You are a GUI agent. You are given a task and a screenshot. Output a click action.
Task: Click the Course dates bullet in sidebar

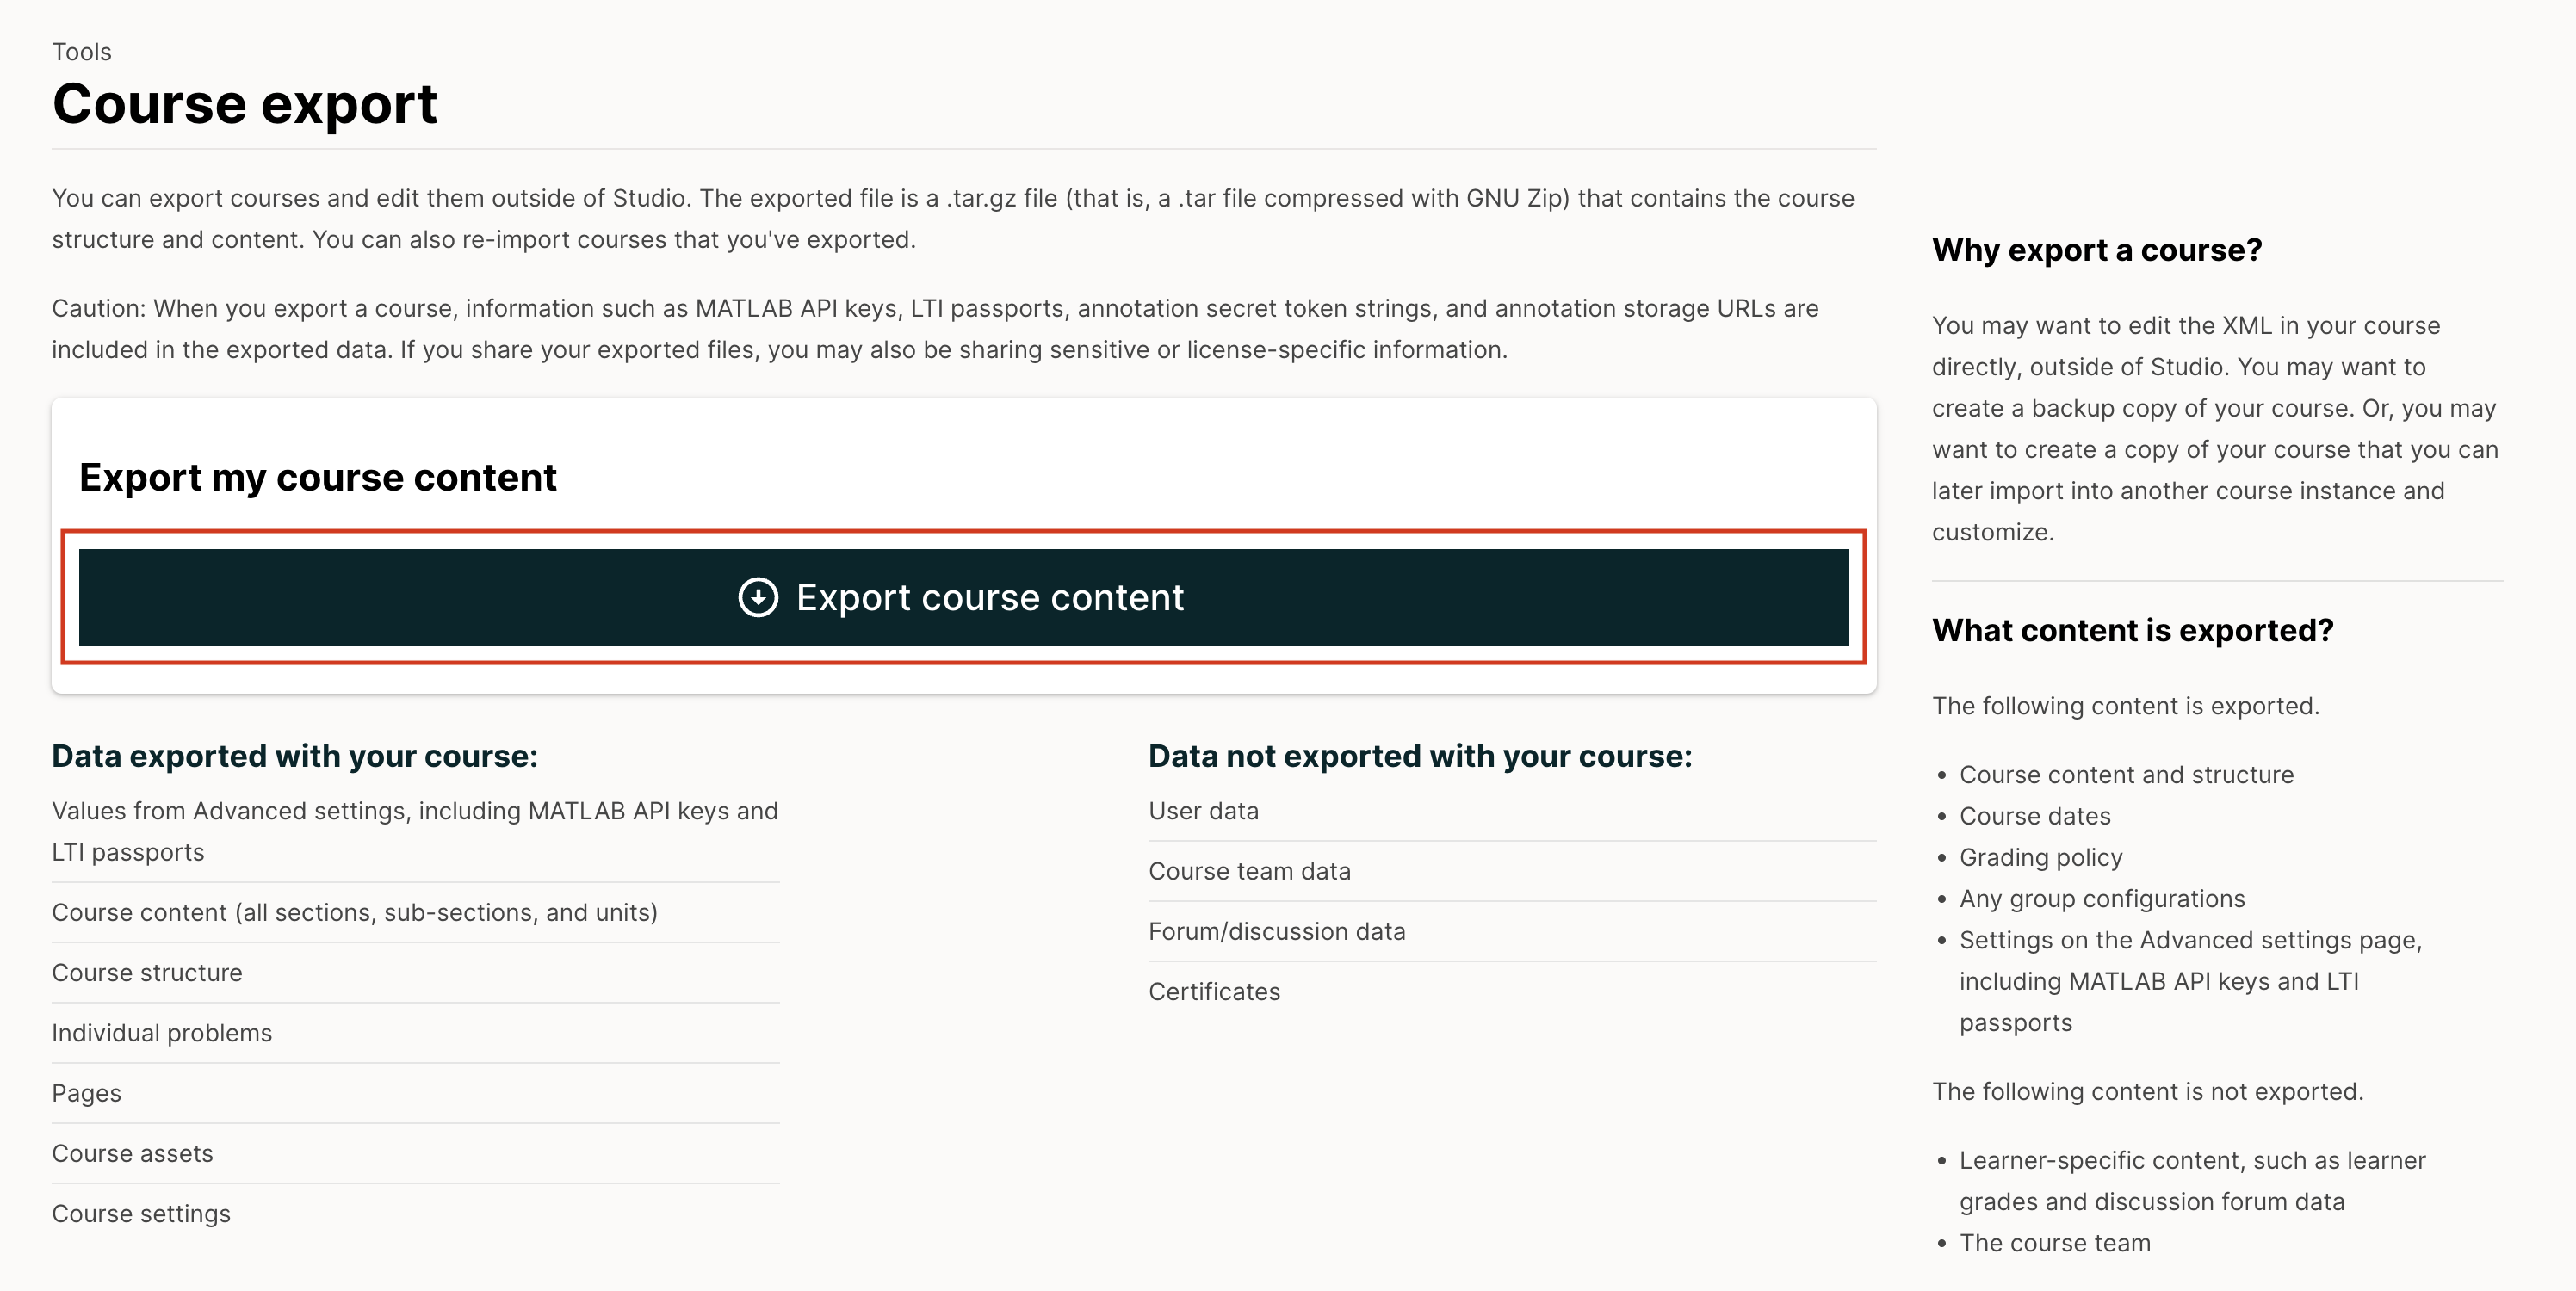tap(2034, 816)
